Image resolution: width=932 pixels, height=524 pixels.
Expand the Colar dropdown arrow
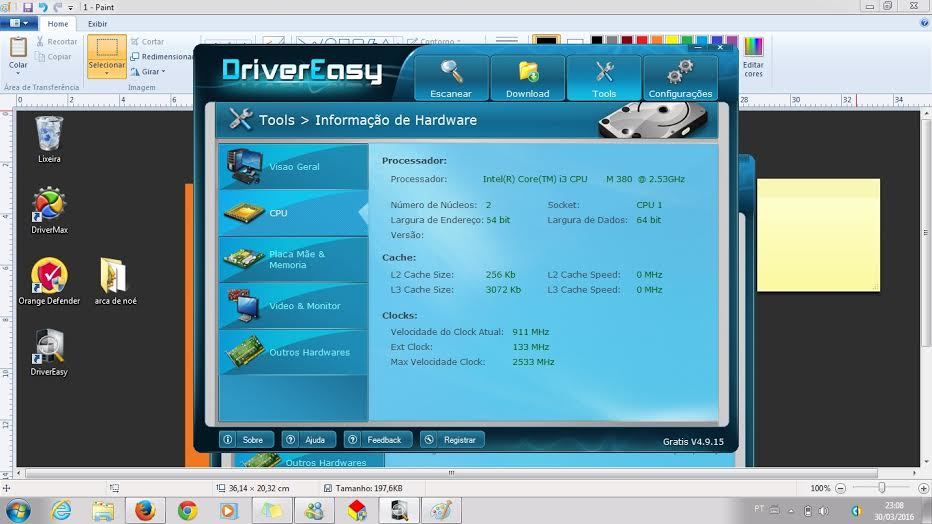[x=18, y=73]
